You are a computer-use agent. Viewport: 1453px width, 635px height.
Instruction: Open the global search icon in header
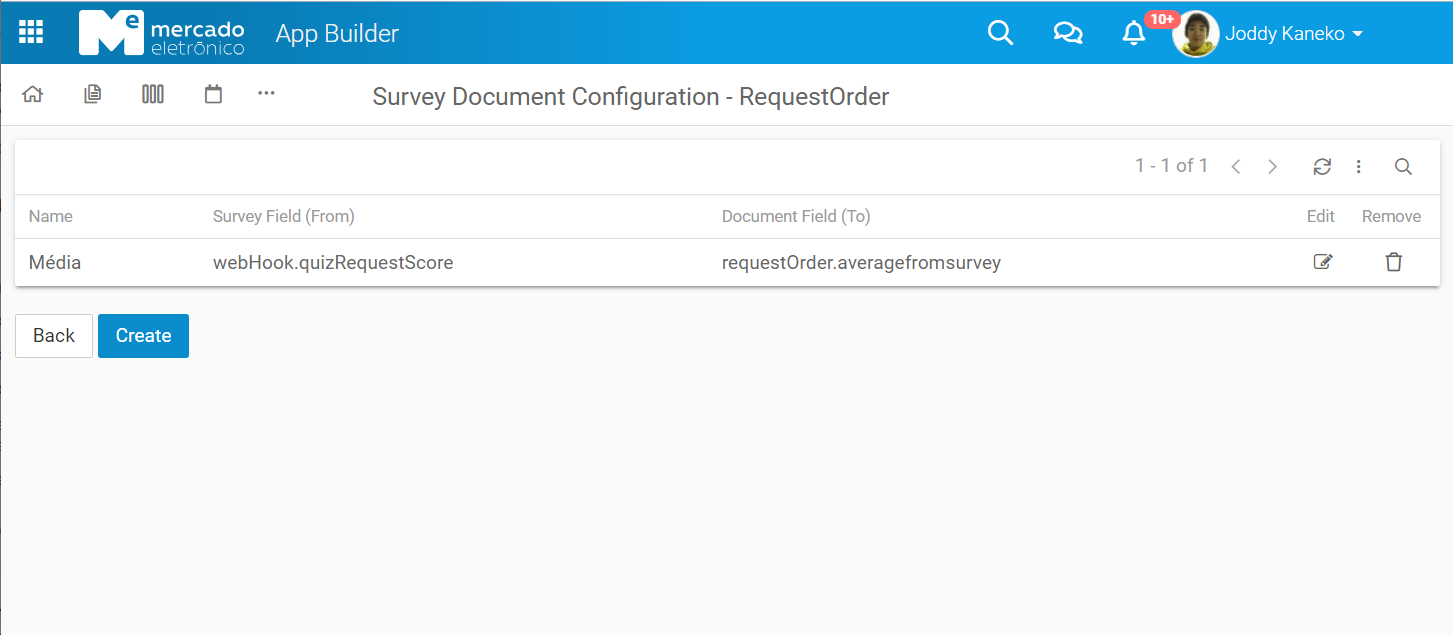[1000, 33]
